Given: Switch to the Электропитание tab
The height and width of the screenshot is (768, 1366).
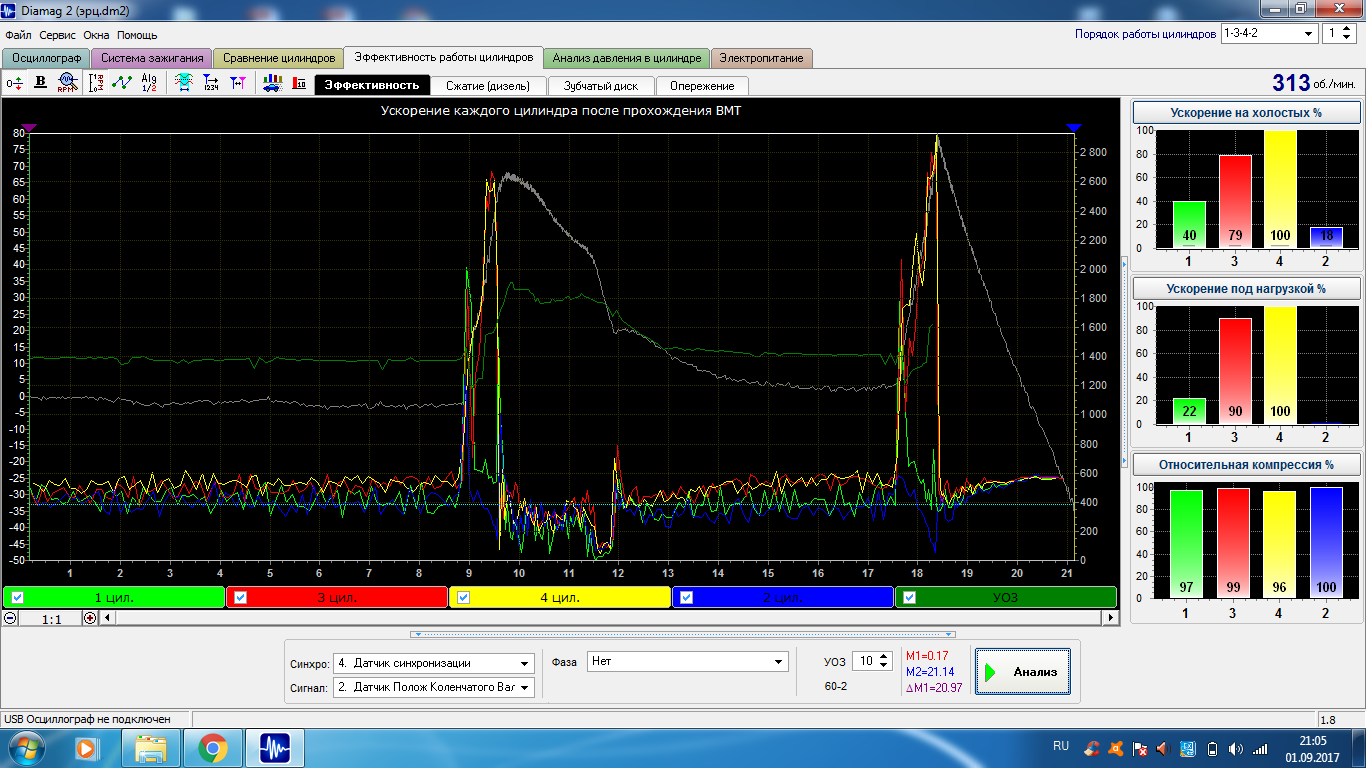Looking at the screenshot, I should pos(762,58).
